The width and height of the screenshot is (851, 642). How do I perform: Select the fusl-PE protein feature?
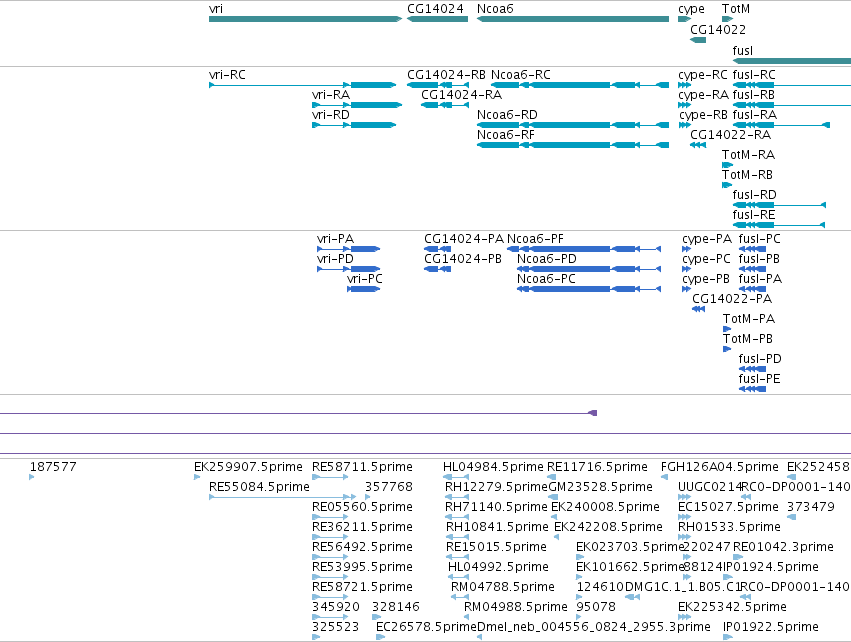click(x=752, y=389)
